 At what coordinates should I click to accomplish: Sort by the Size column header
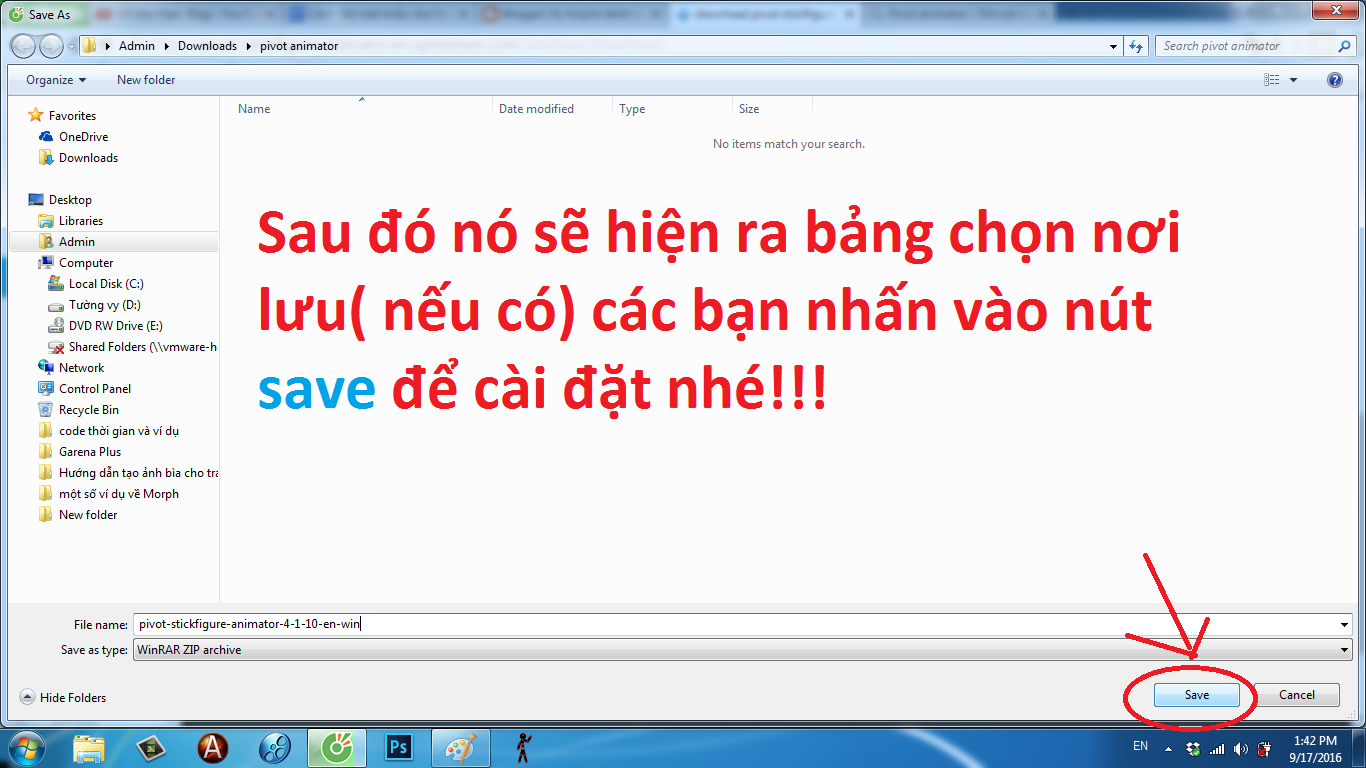(x=749, y=109)
